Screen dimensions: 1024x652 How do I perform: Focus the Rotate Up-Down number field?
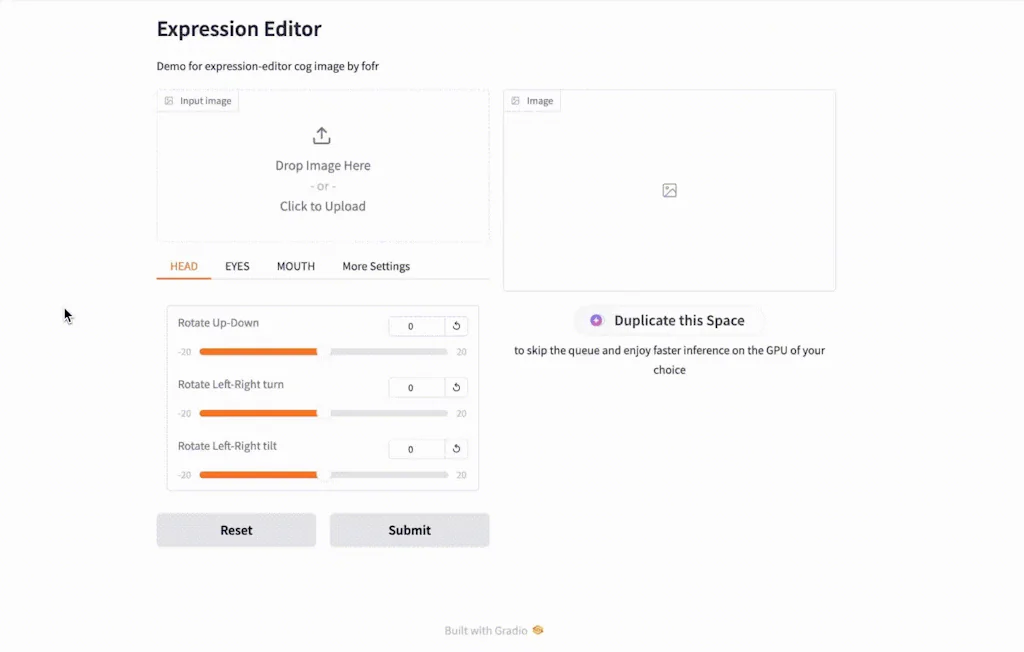click(x=416, y=326)
